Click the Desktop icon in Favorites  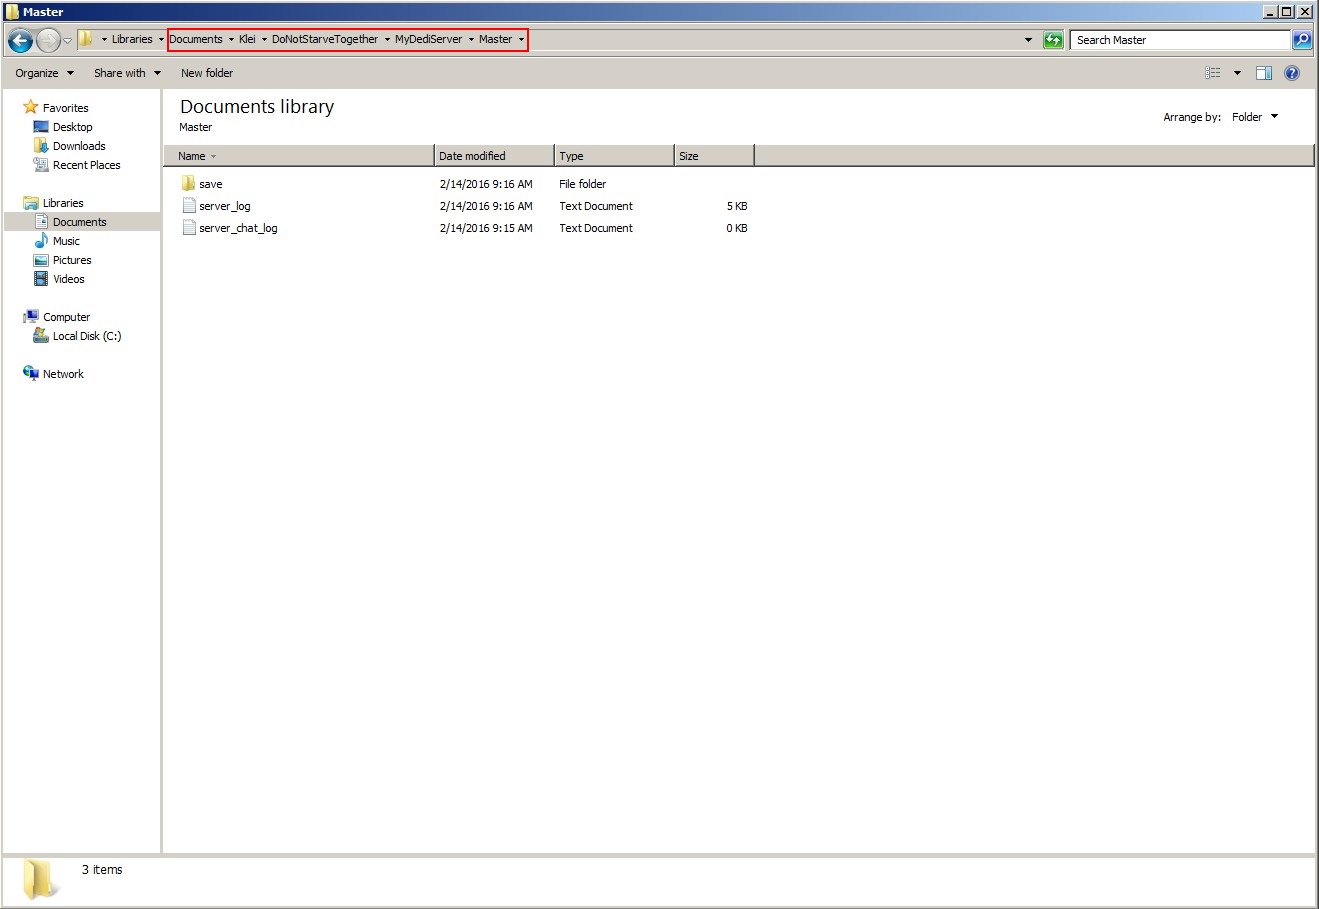pos(41,127)
